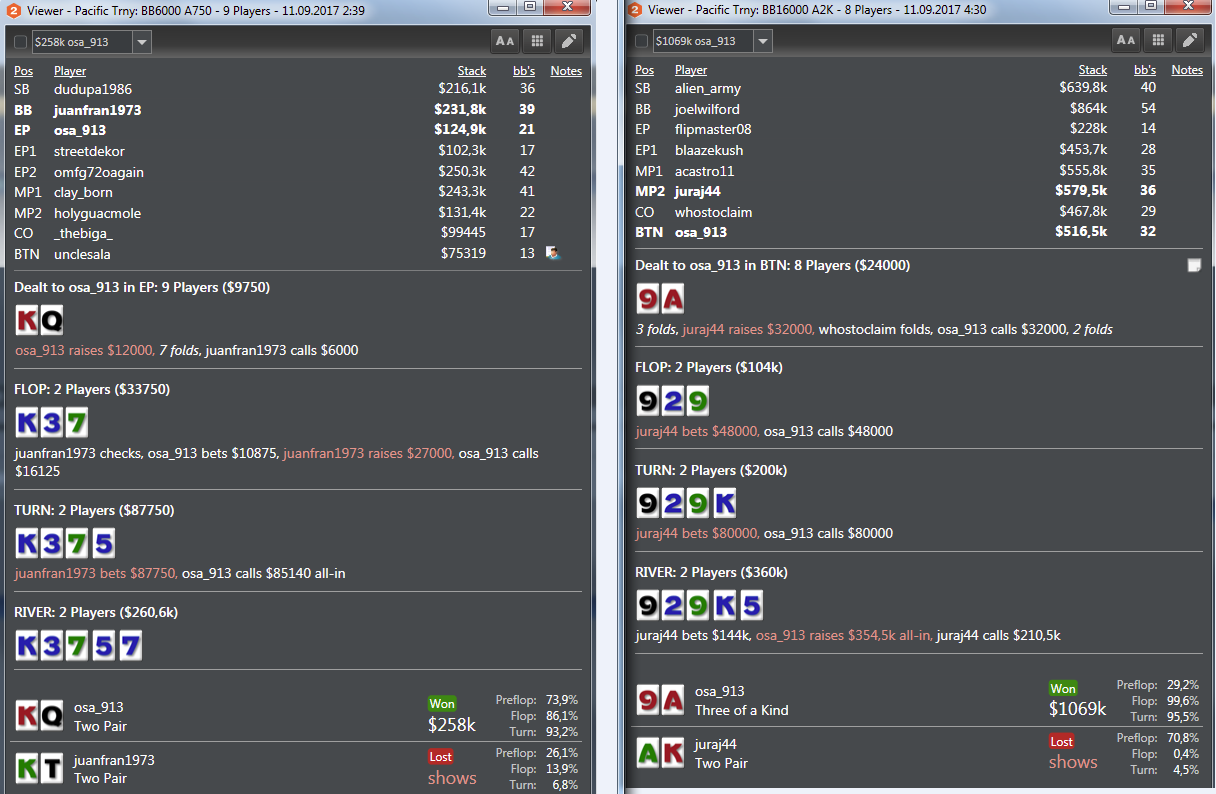Tick the checkbox beside $1069k osa_913

pyautogui.click(x=642, y=41)
